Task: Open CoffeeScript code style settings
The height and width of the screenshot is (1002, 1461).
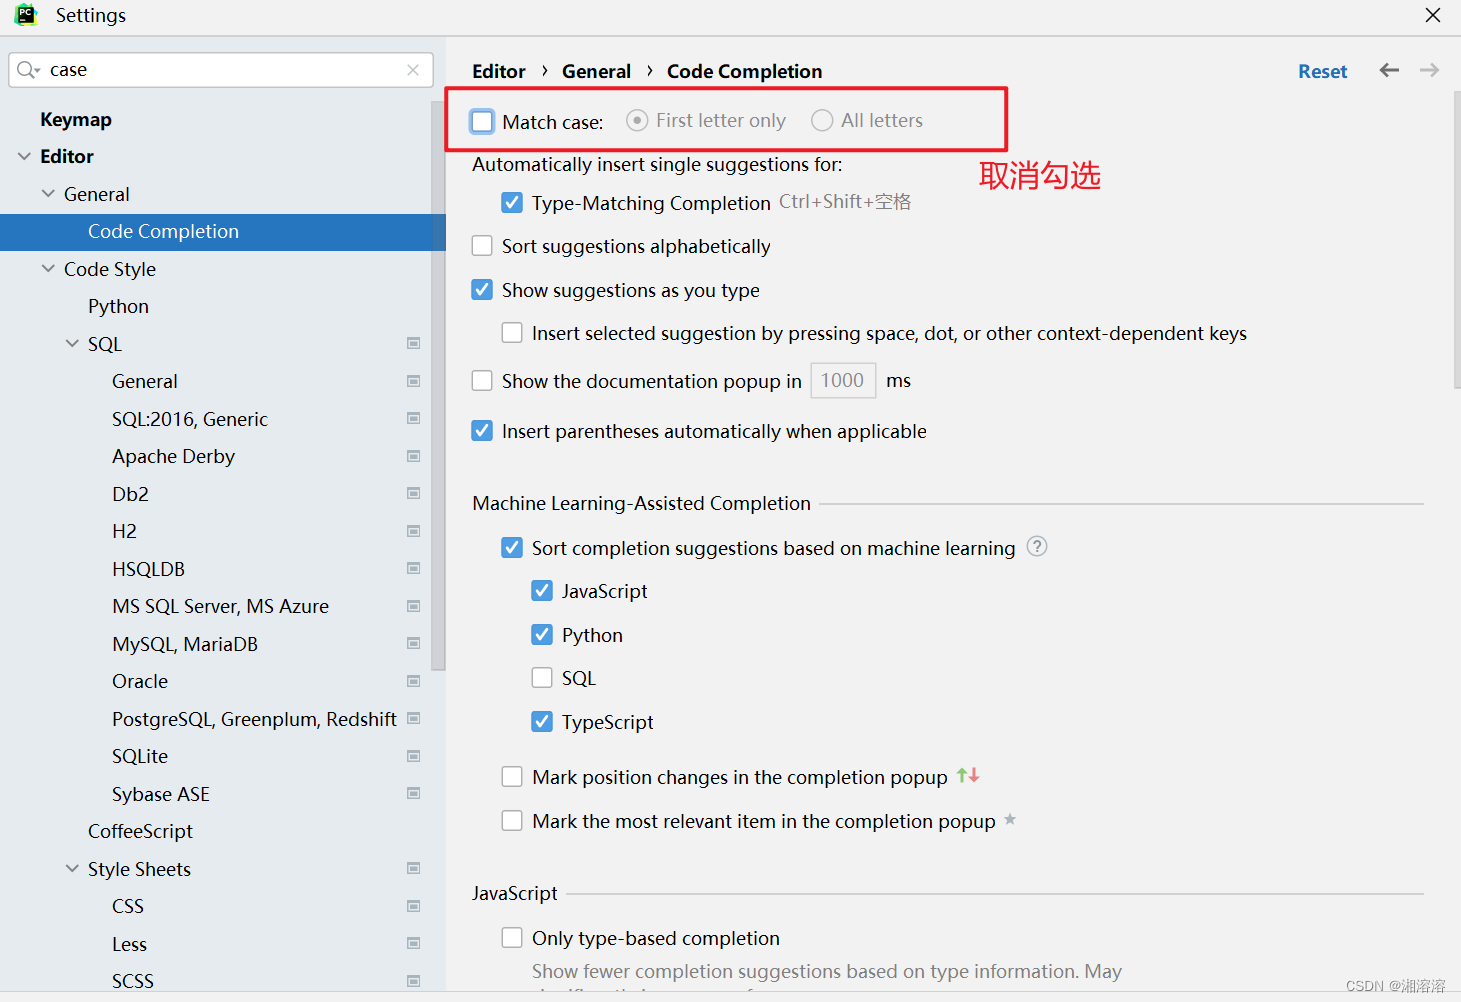Action: point(140,831)
